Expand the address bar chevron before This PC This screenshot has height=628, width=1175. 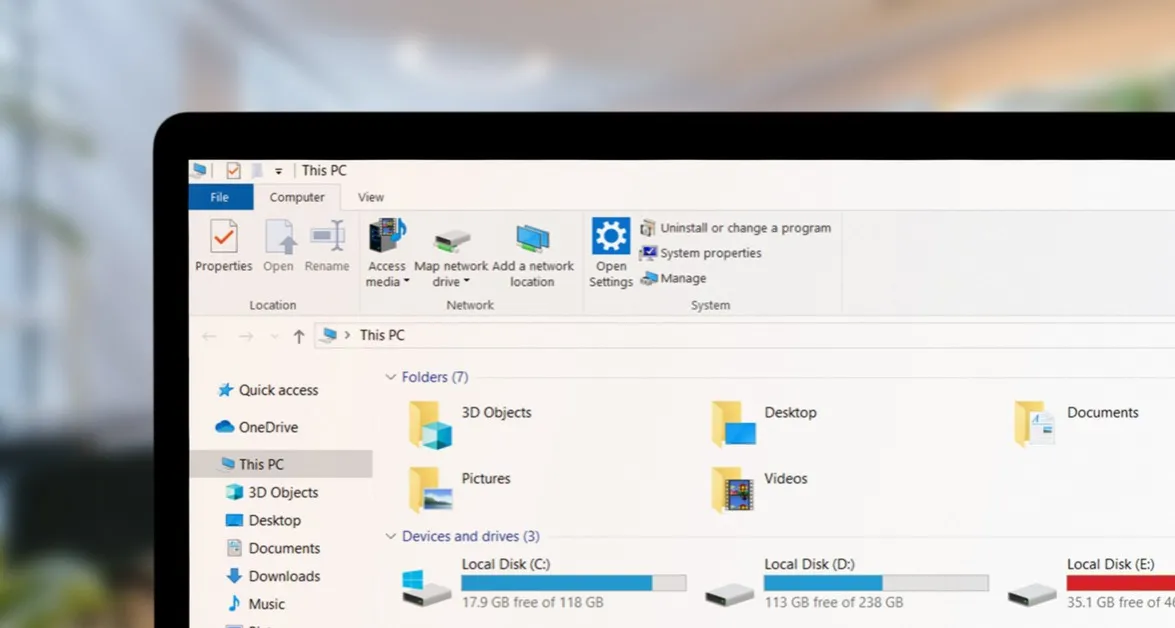[347, 335]
